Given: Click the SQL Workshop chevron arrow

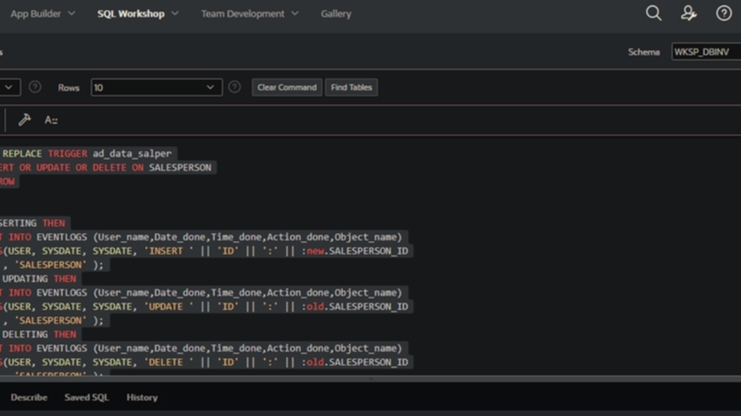Looking at the screenshot, I should click(175, 13).
